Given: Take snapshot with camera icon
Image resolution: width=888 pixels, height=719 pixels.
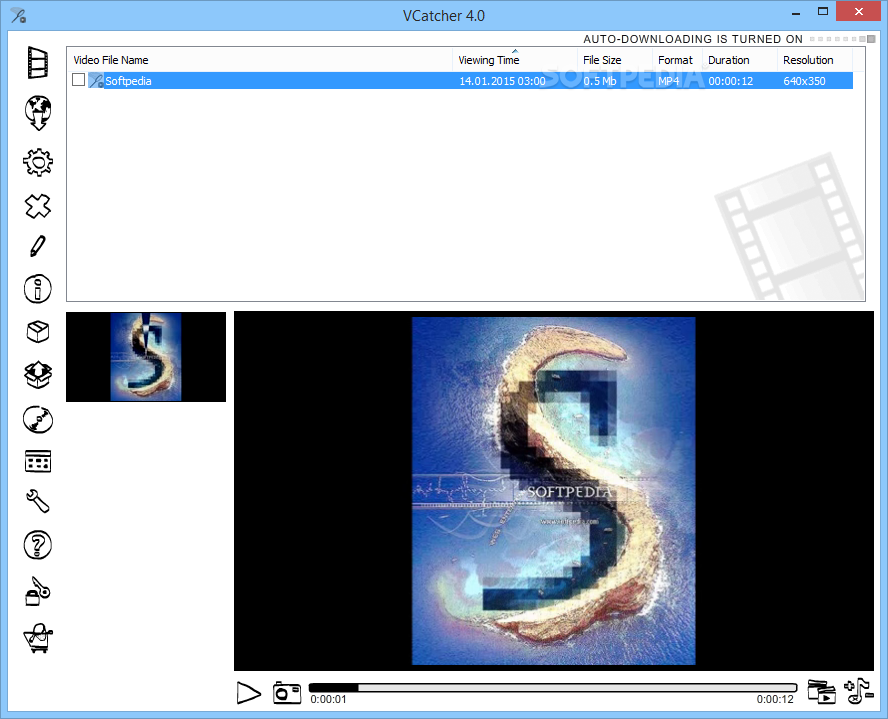Looking at the screenshot, I should click(x=287, y=692).
